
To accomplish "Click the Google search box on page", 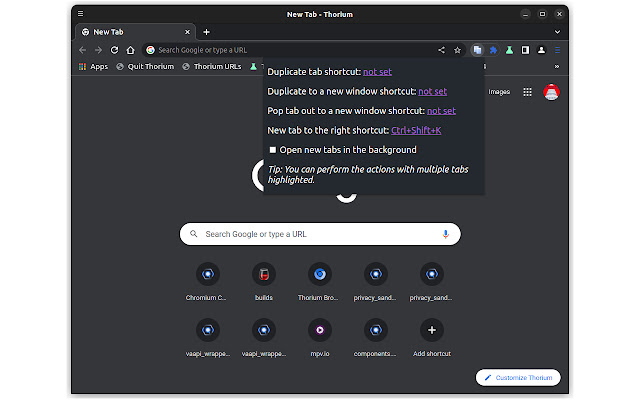I will [x=320, y=234].
